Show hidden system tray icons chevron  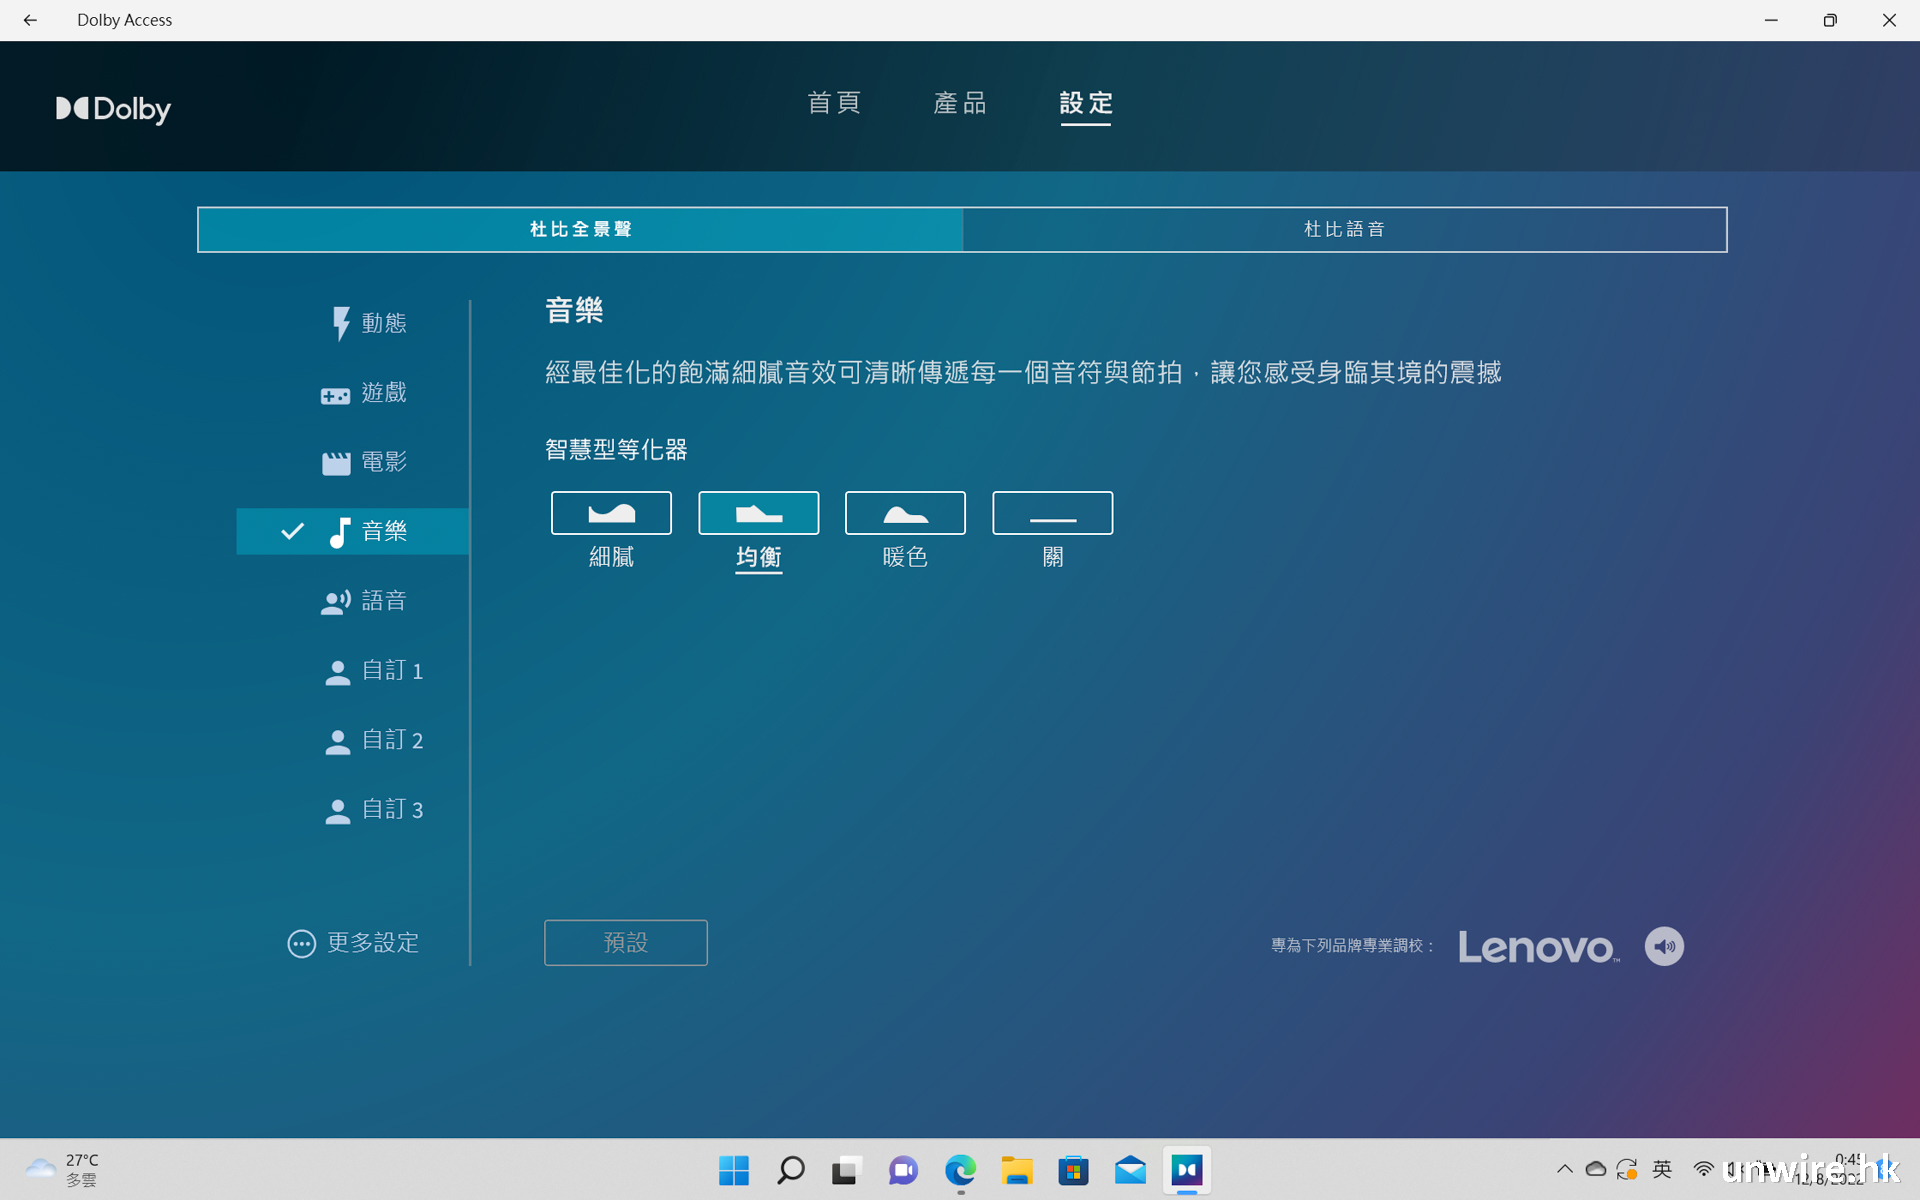1564,1169
